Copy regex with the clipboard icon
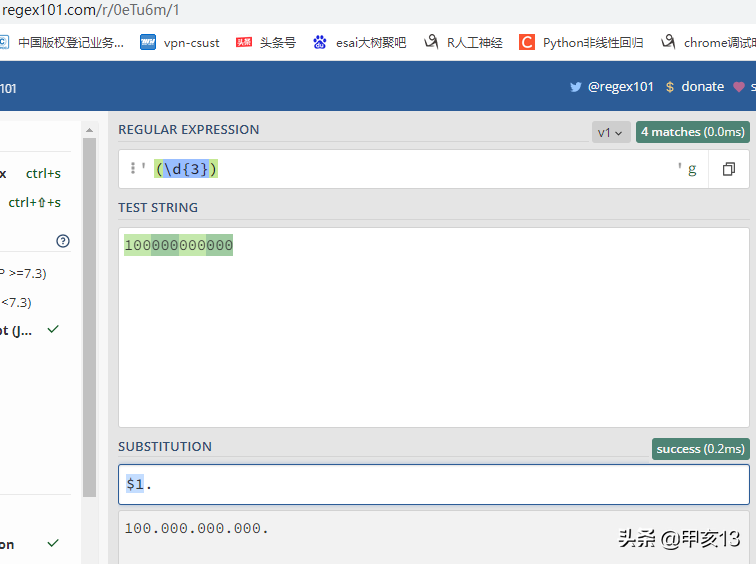Viewport: 756px width, 564px height. 729,169
